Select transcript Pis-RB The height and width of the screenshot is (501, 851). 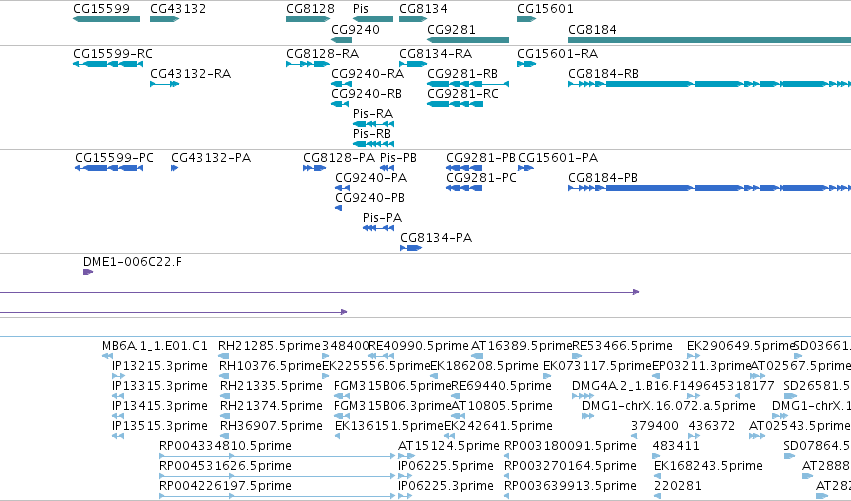point(373,144)
